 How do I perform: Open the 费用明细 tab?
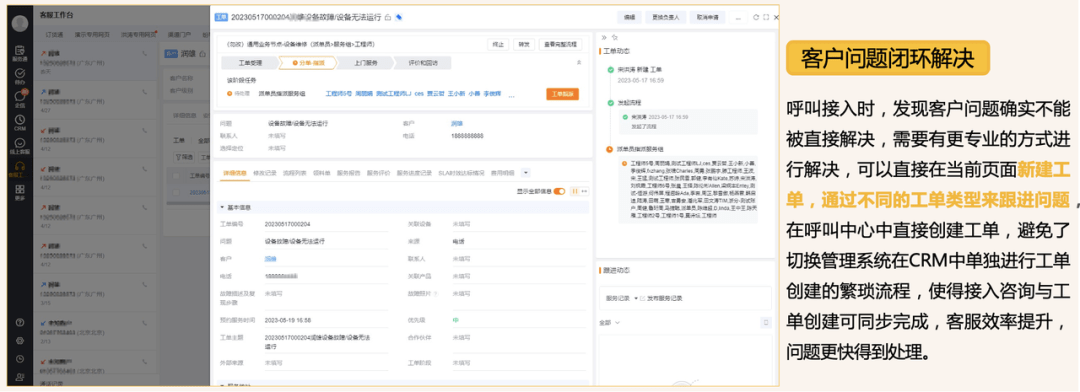[502, 173]
